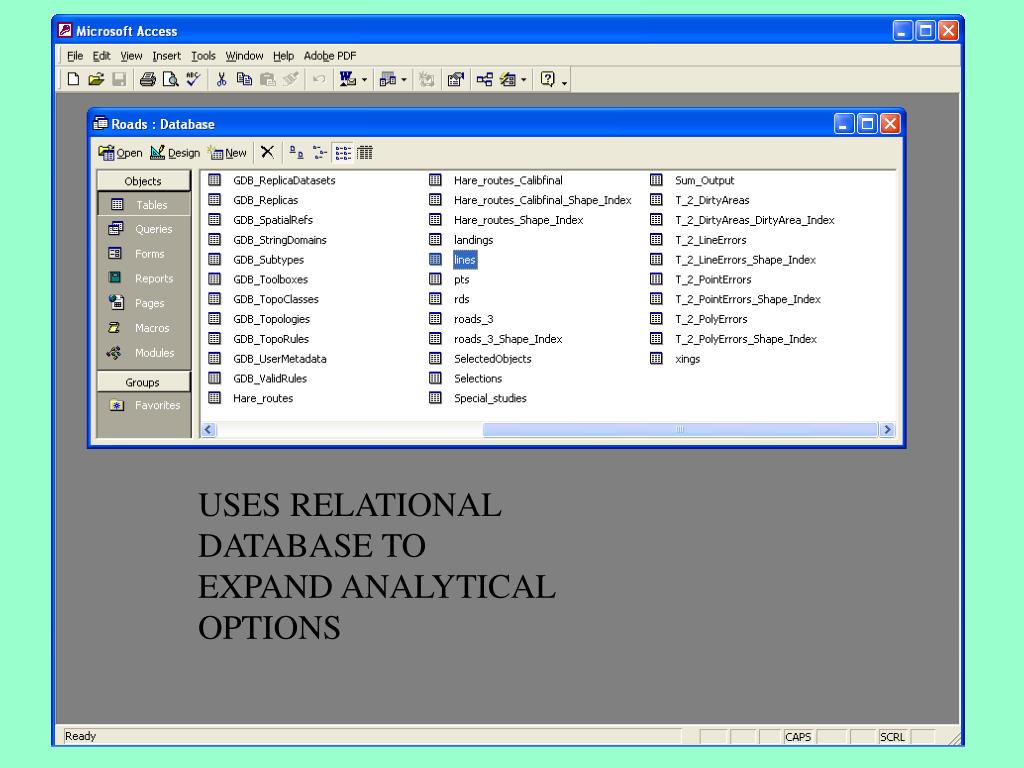This screenshot has height=768, width=1024.
Task: Switch to Small Icons view
Action: click(x=319, y=152)
